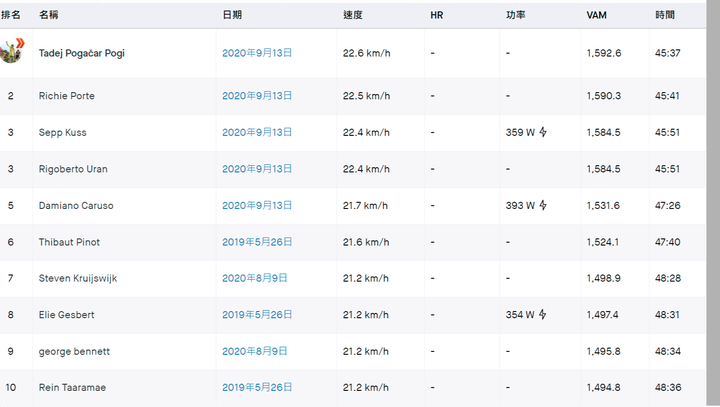
Task: Click the time 45:41
Action: pyautogui.click(x=667, y=96)
